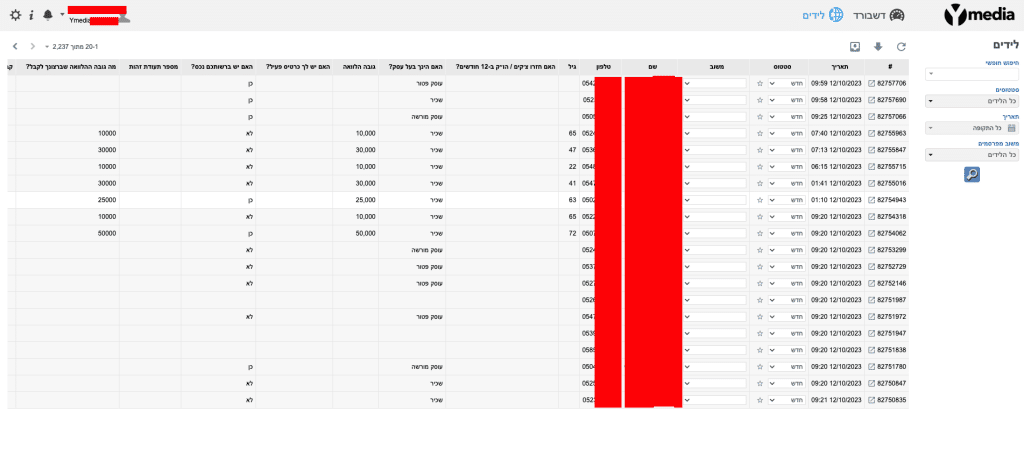This screenshot has height=449, width=1024.
Task: Click the עוסק מורשה cell in row 82751780
Action: point(412,366)
